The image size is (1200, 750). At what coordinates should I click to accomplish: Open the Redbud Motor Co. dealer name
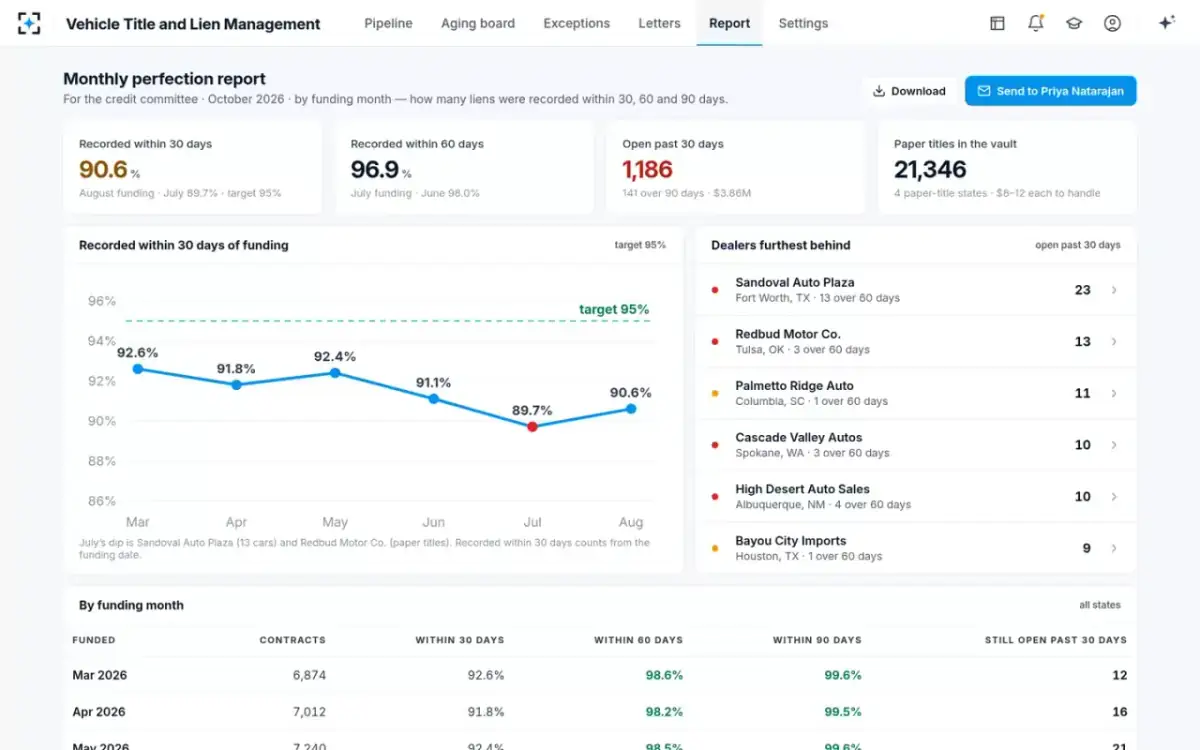(788, 334)
